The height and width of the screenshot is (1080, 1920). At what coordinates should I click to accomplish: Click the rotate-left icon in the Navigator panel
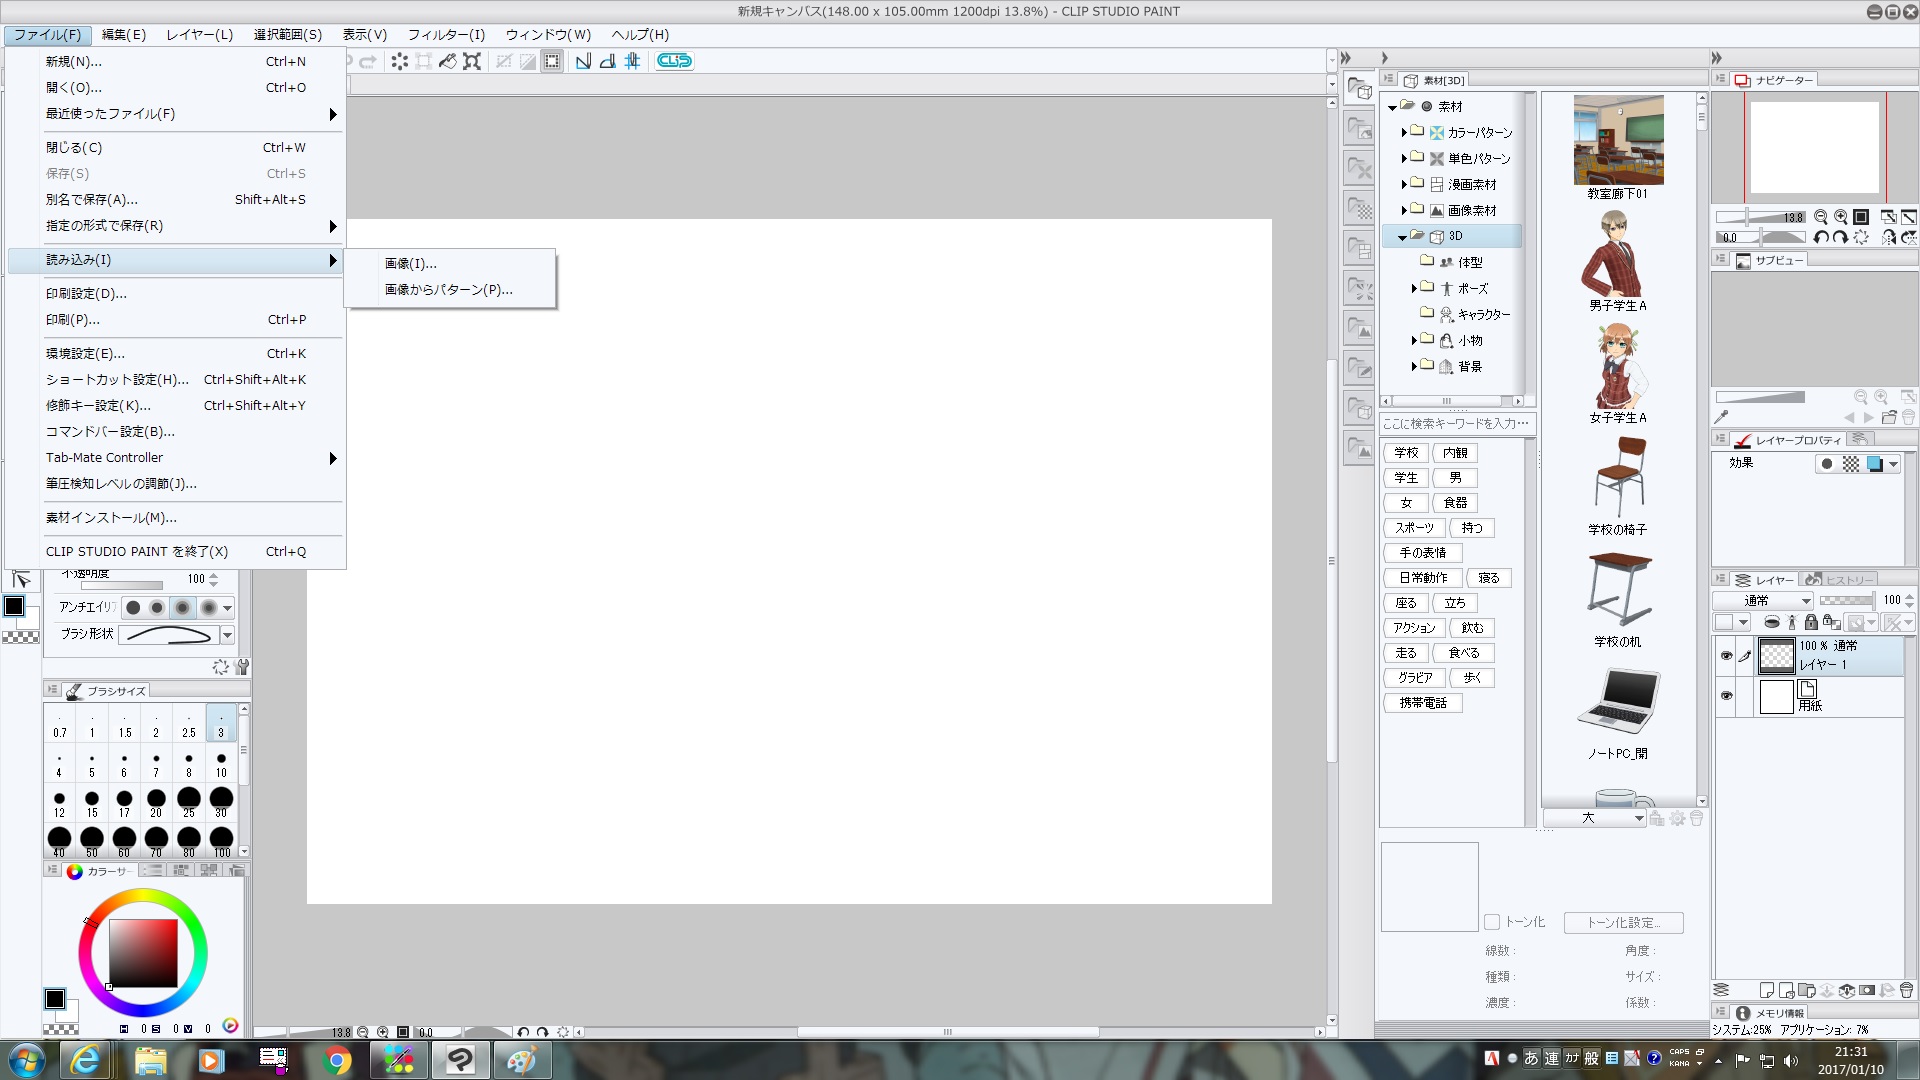point(1820,237)
